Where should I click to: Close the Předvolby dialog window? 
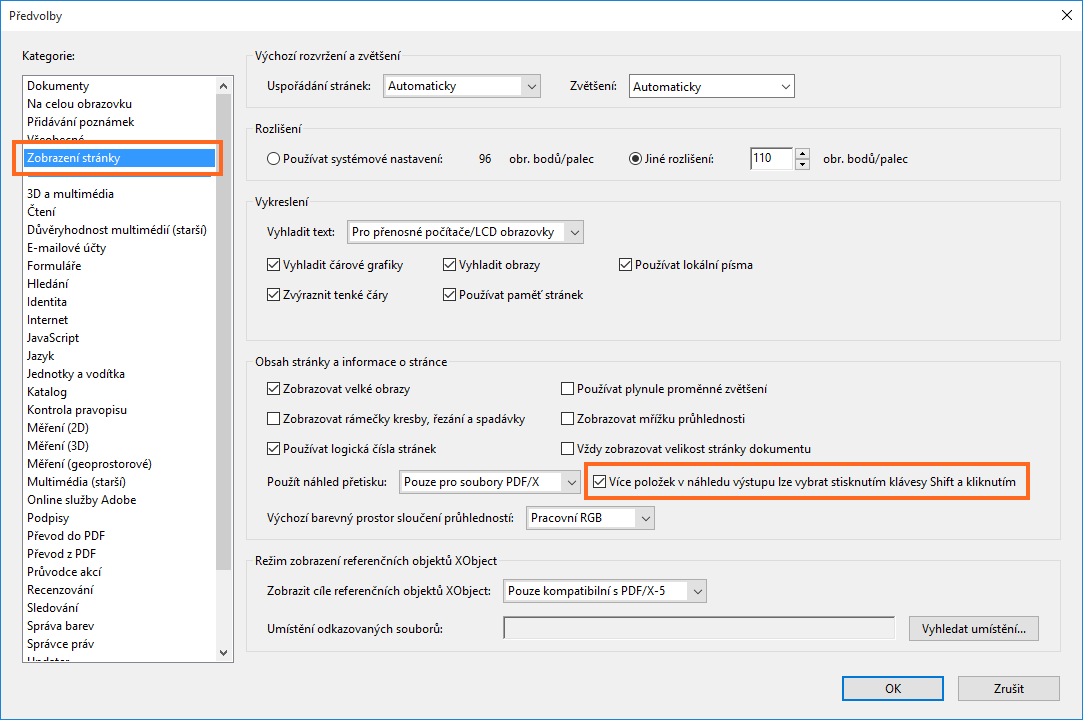tap(1066, 15)
